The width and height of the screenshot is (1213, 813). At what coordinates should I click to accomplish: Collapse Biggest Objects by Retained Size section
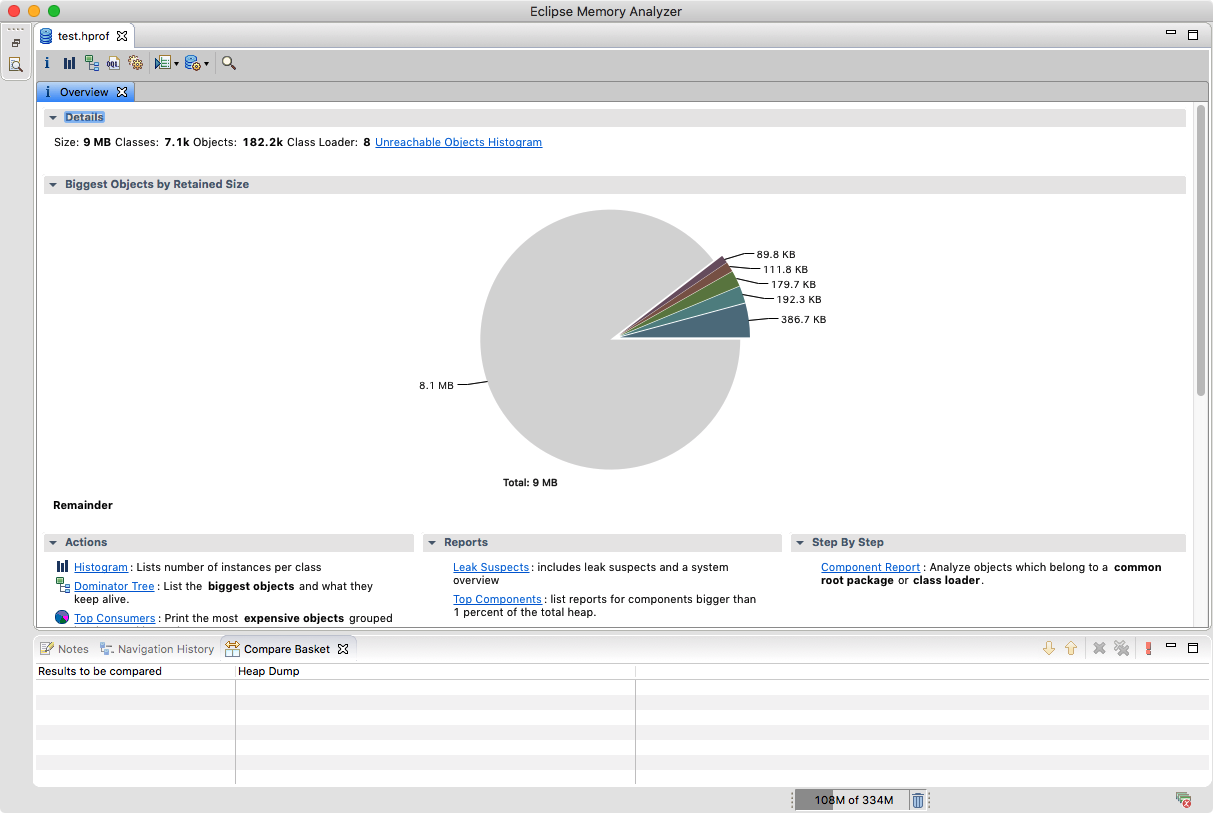coord(52,185)
